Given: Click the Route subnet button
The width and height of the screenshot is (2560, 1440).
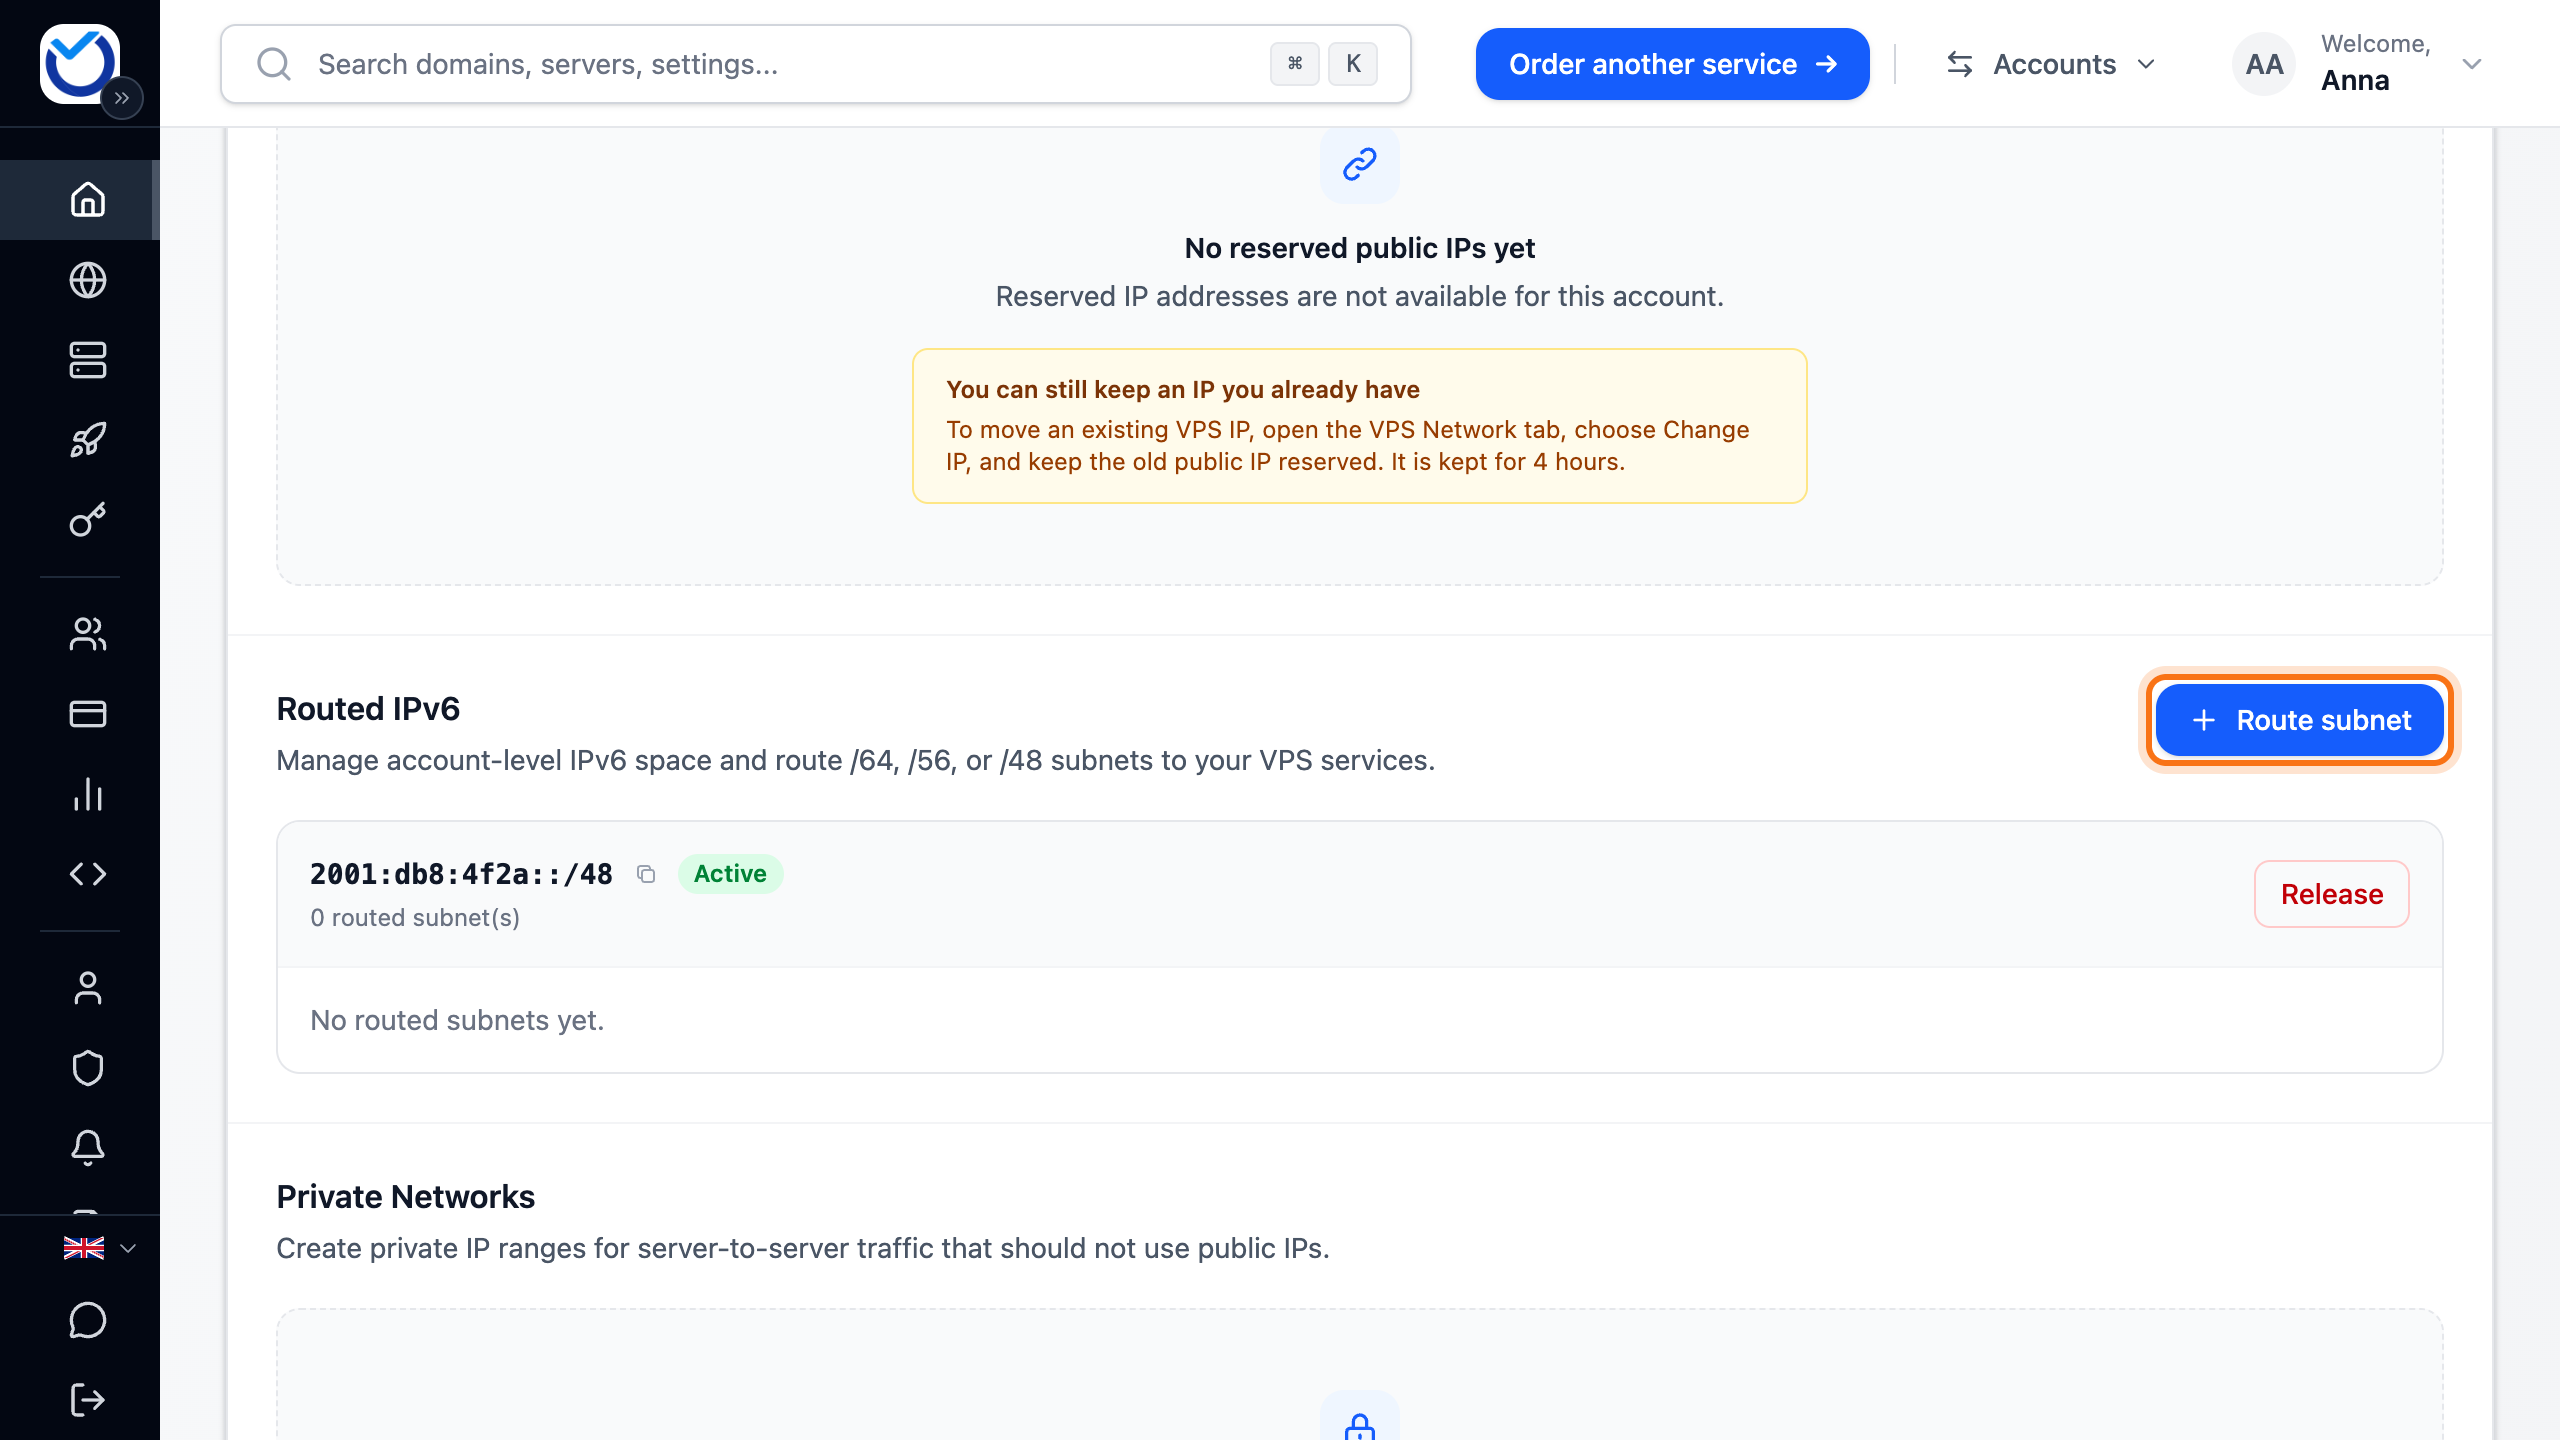Looking at the screenshot, I should pos(2299,720).
